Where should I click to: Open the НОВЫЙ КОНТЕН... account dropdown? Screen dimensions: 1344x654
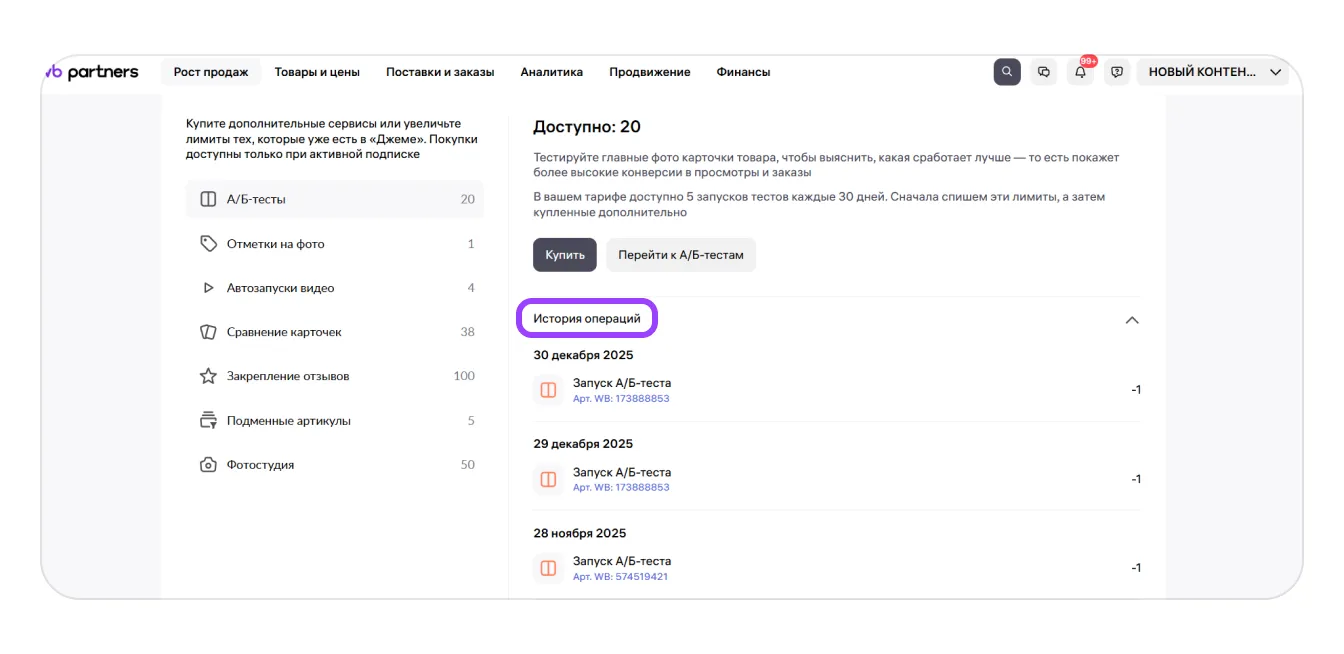point(1213,72)
